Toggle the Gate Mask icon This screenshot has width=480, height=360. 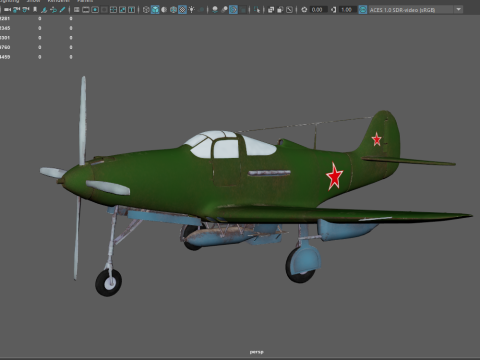pyautogui.click(x=104, y=10)
